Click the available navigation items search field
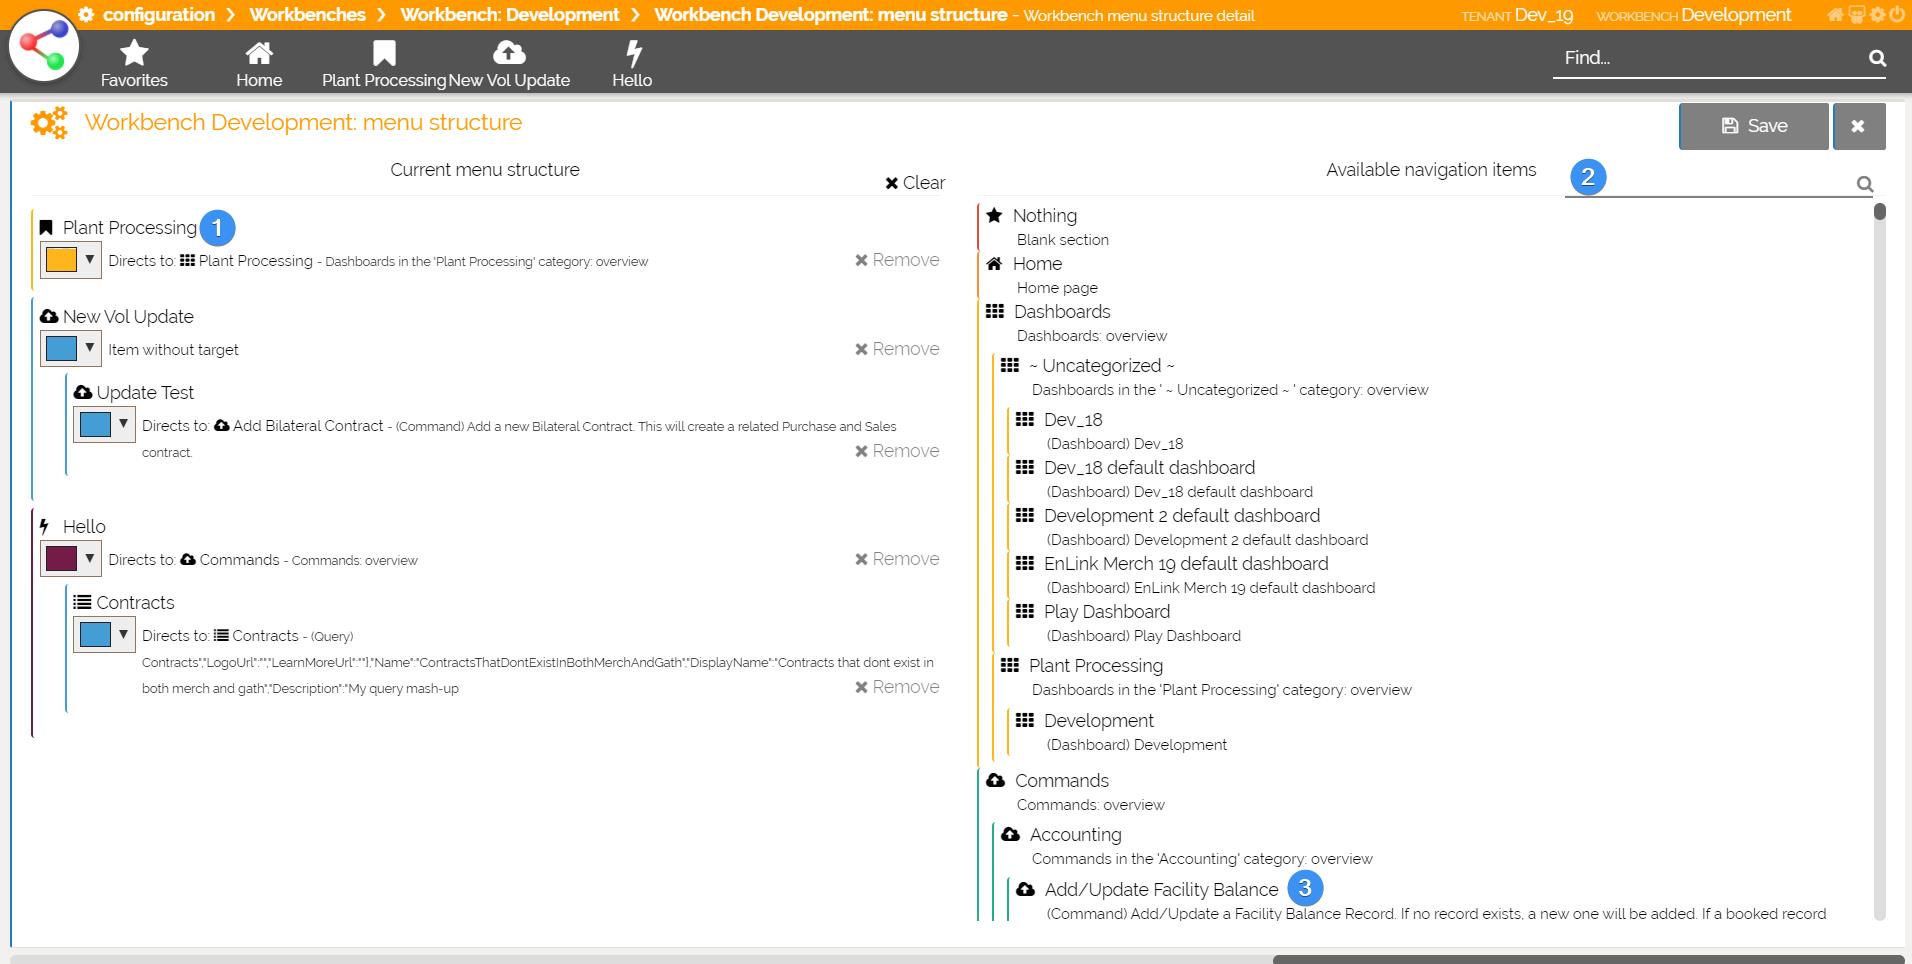1912x964 pixels. point(1708,183)
